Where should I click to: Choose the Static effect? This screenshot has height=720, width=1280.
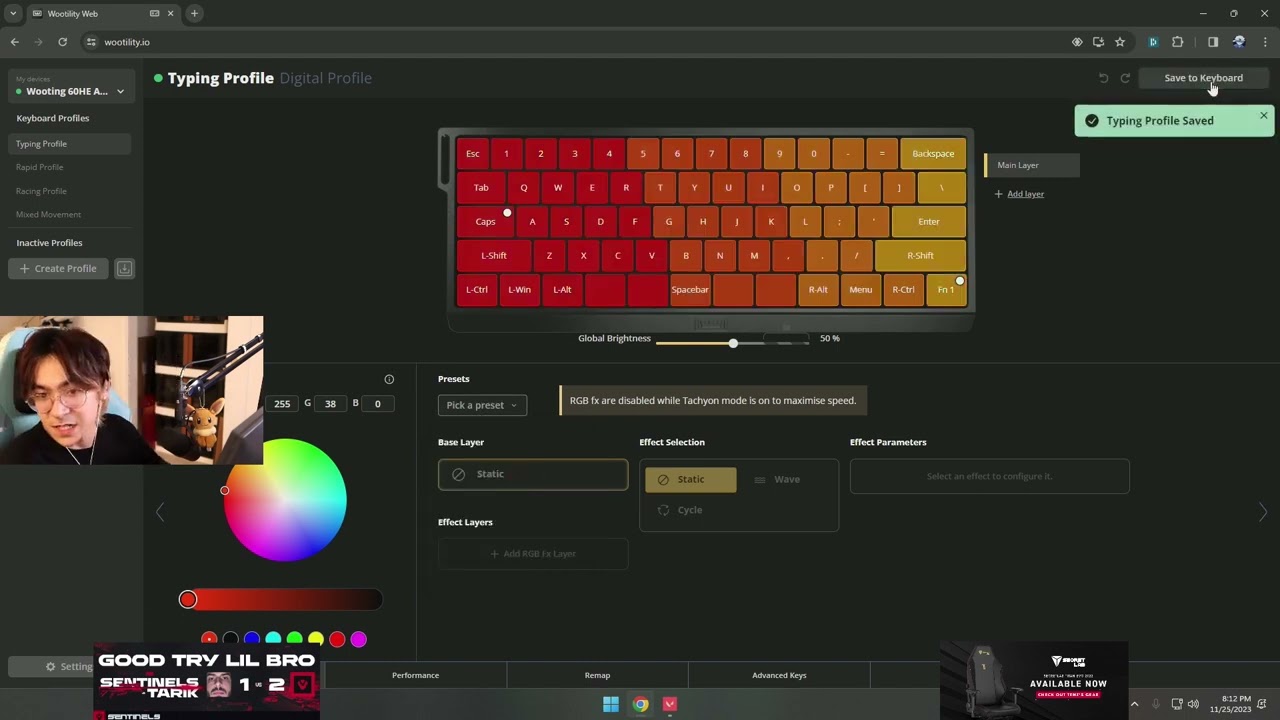(691, 480)
